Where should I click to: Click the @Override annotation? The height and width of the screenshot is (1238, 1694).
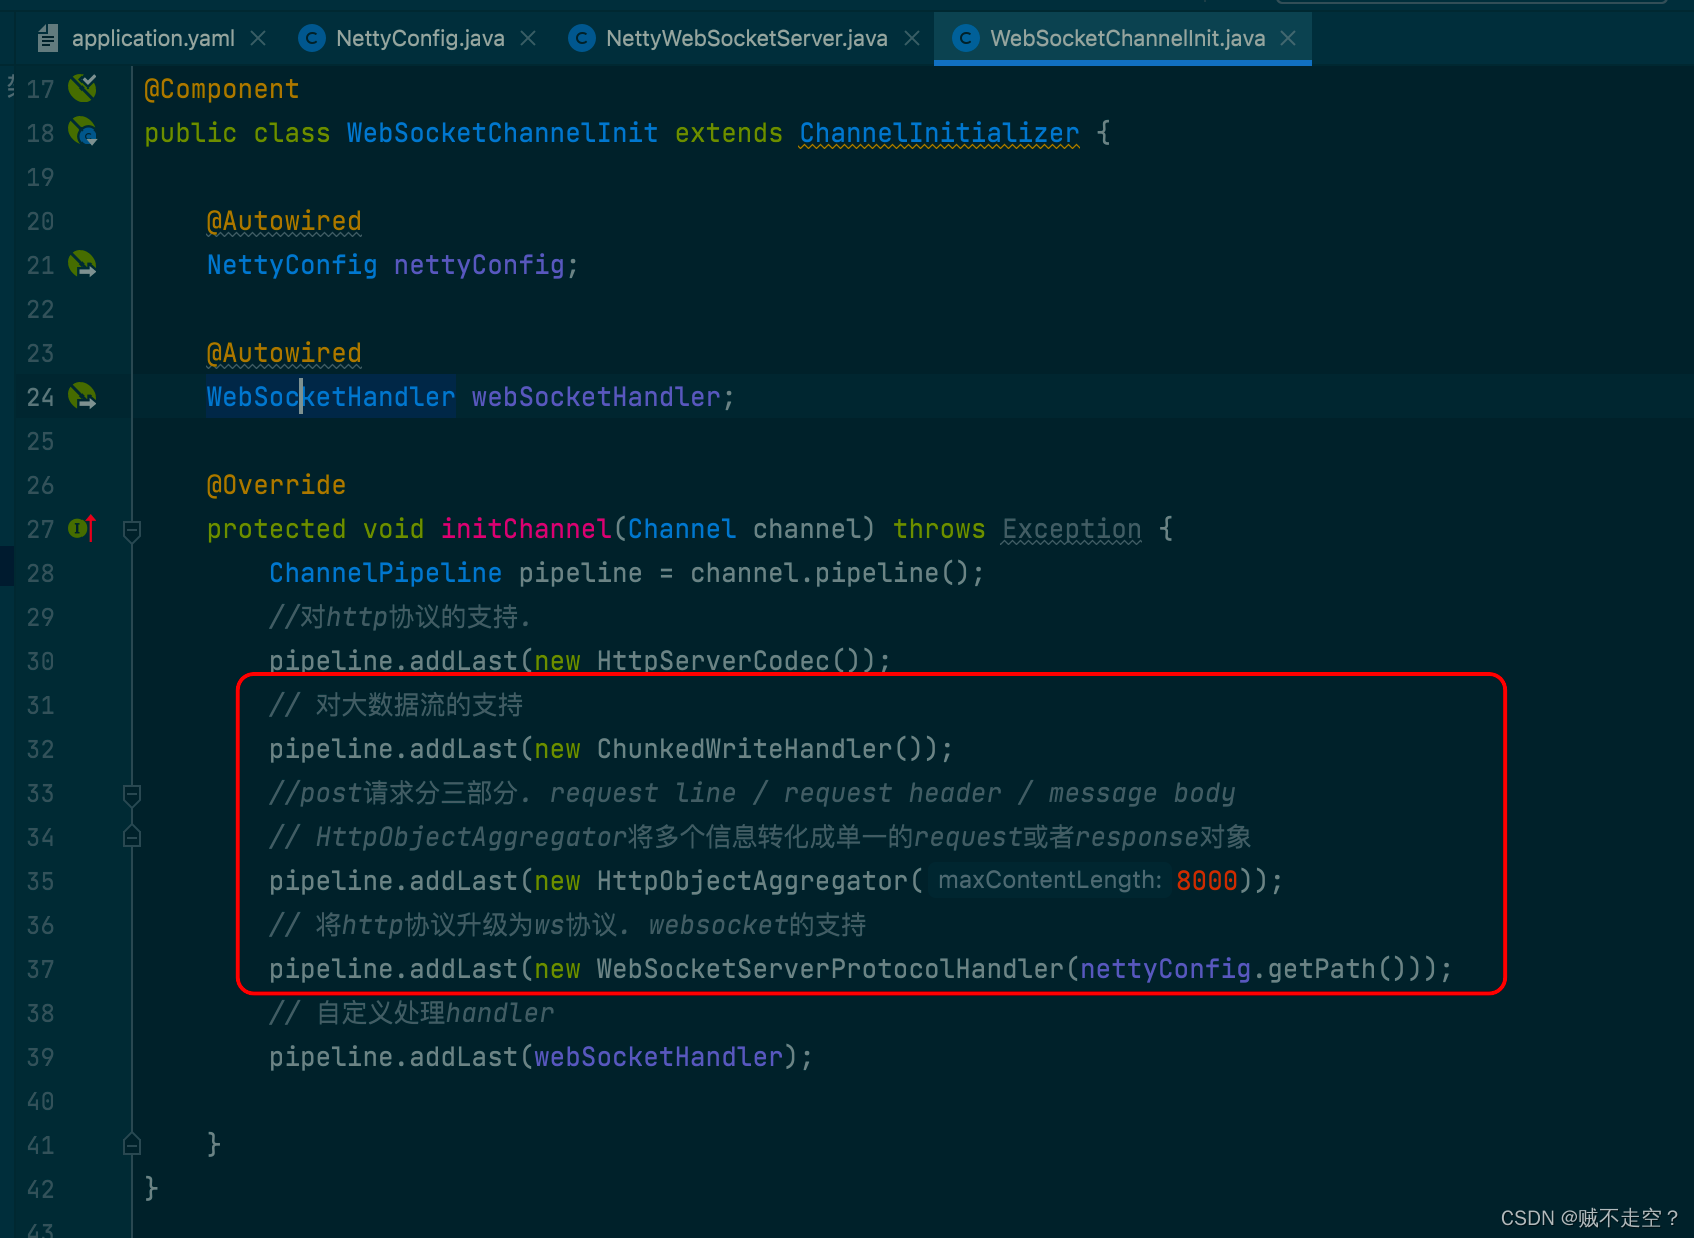click(276, 485)
